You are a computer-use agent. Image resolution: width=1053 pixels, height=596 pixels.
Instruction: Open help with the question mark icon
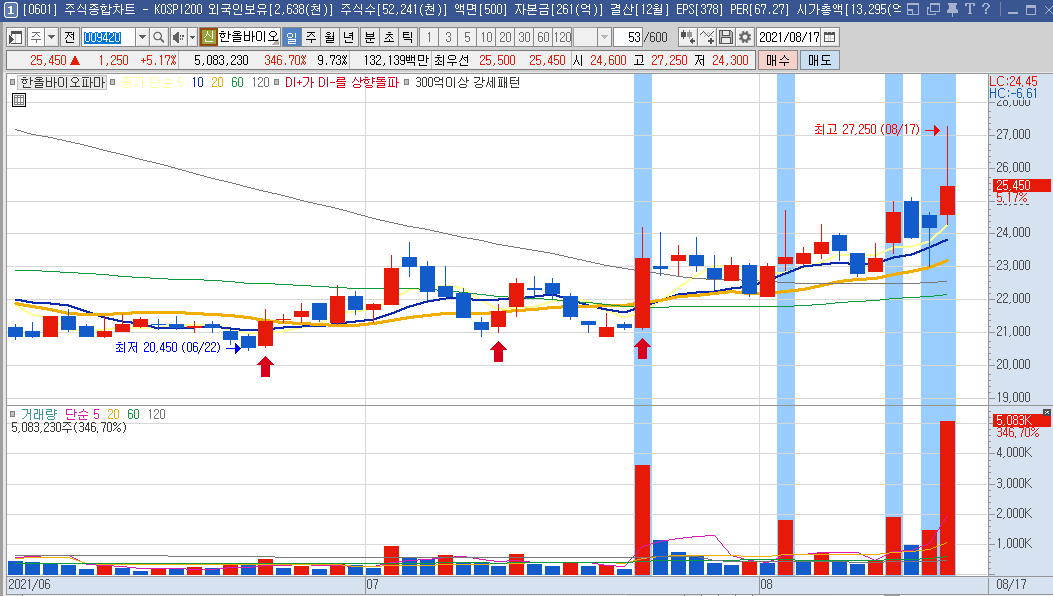(985, 9)
